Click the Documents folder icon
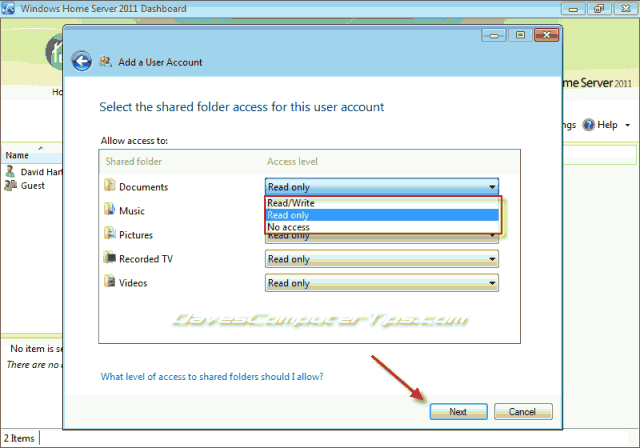The width and height of the screenshot is (640, 448). [x=109, y=185]
